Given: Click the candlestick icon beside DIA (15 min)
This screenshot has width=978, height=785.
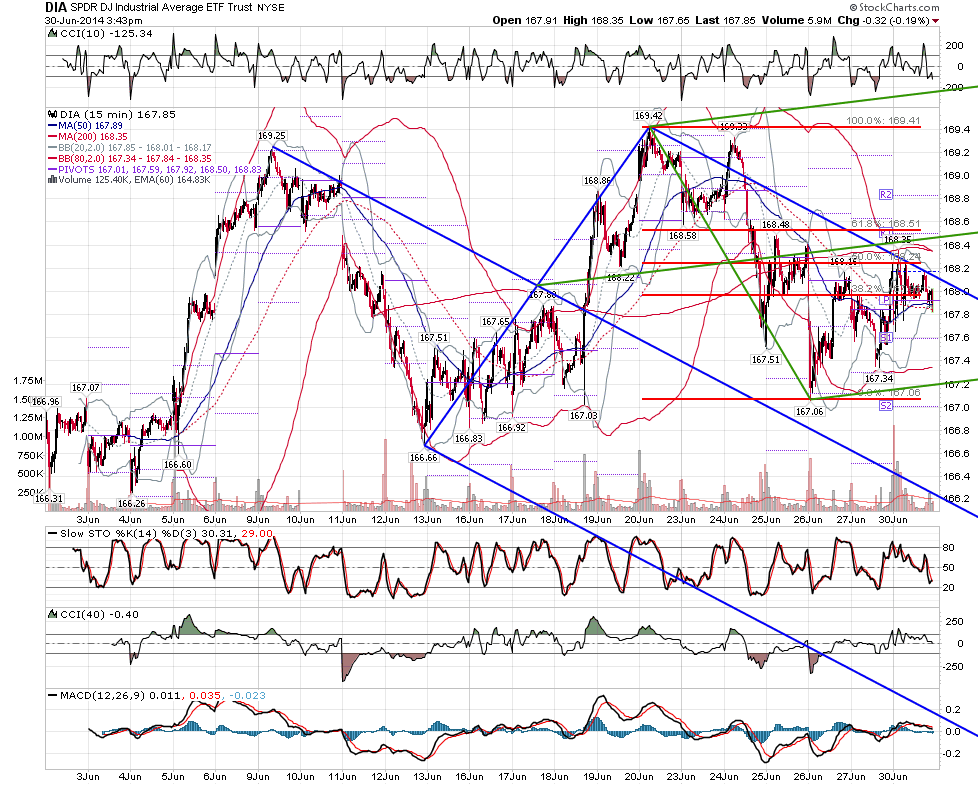Looking at the screenshot, I should 53,115.
